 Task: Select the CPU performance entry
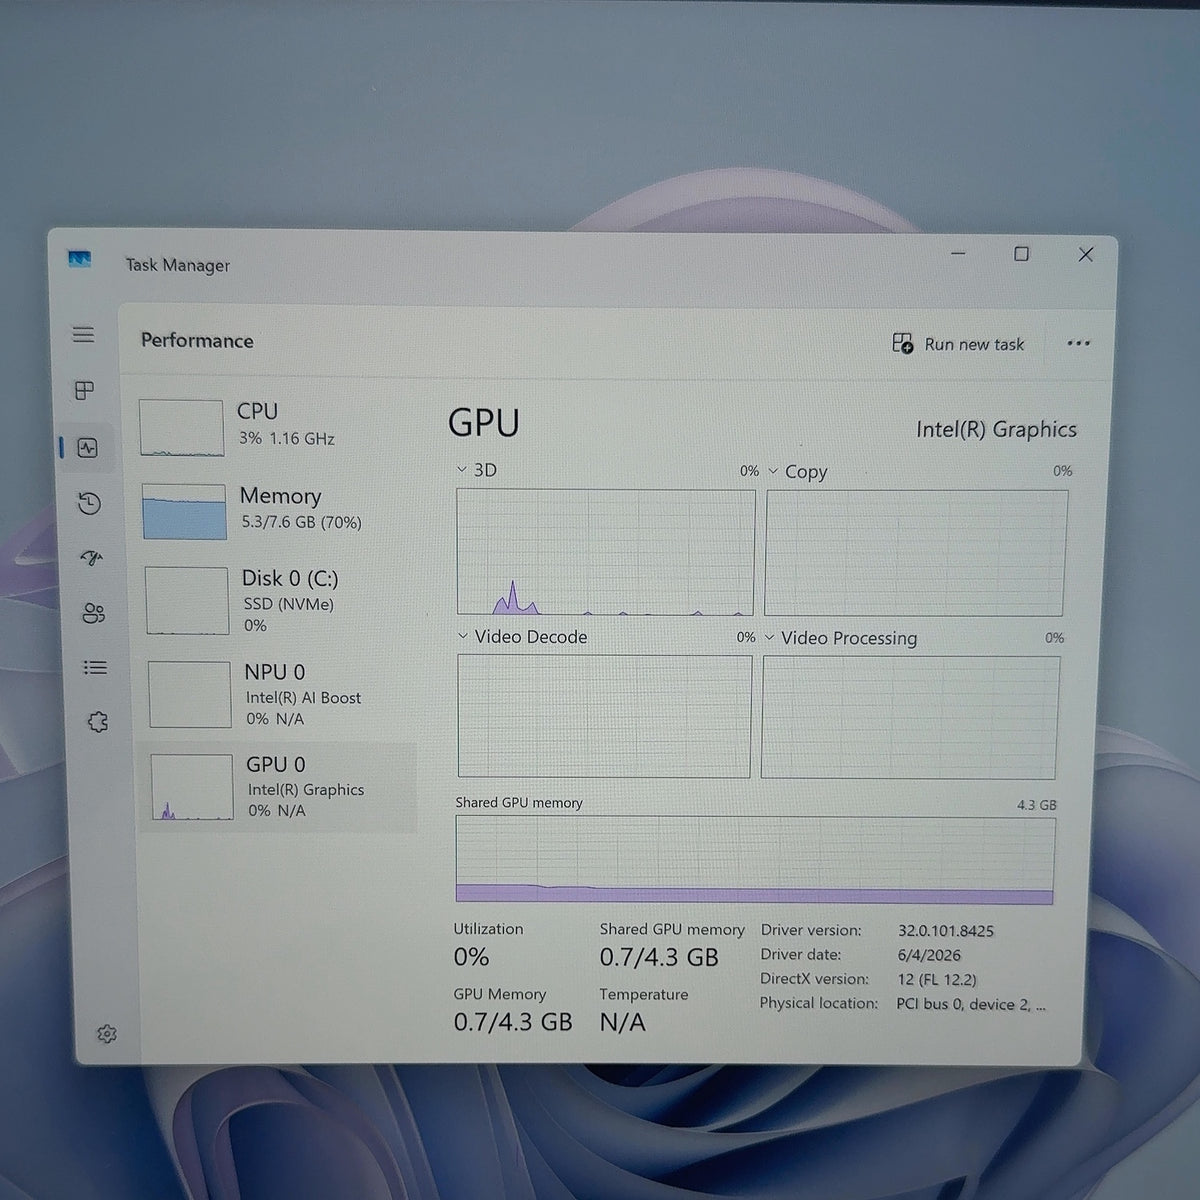tap(273, 427)
